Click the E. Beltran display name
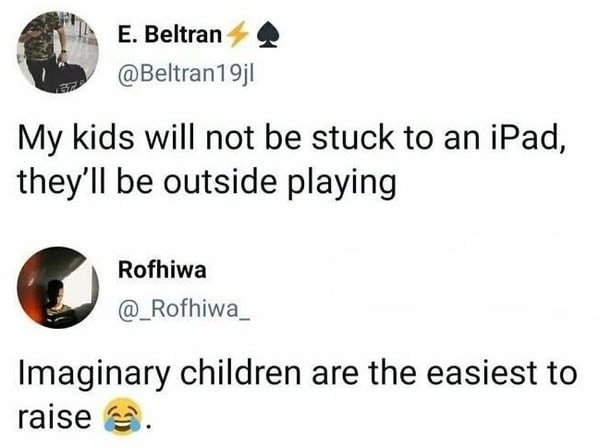 pyautogui.click(x=170, y=35)
